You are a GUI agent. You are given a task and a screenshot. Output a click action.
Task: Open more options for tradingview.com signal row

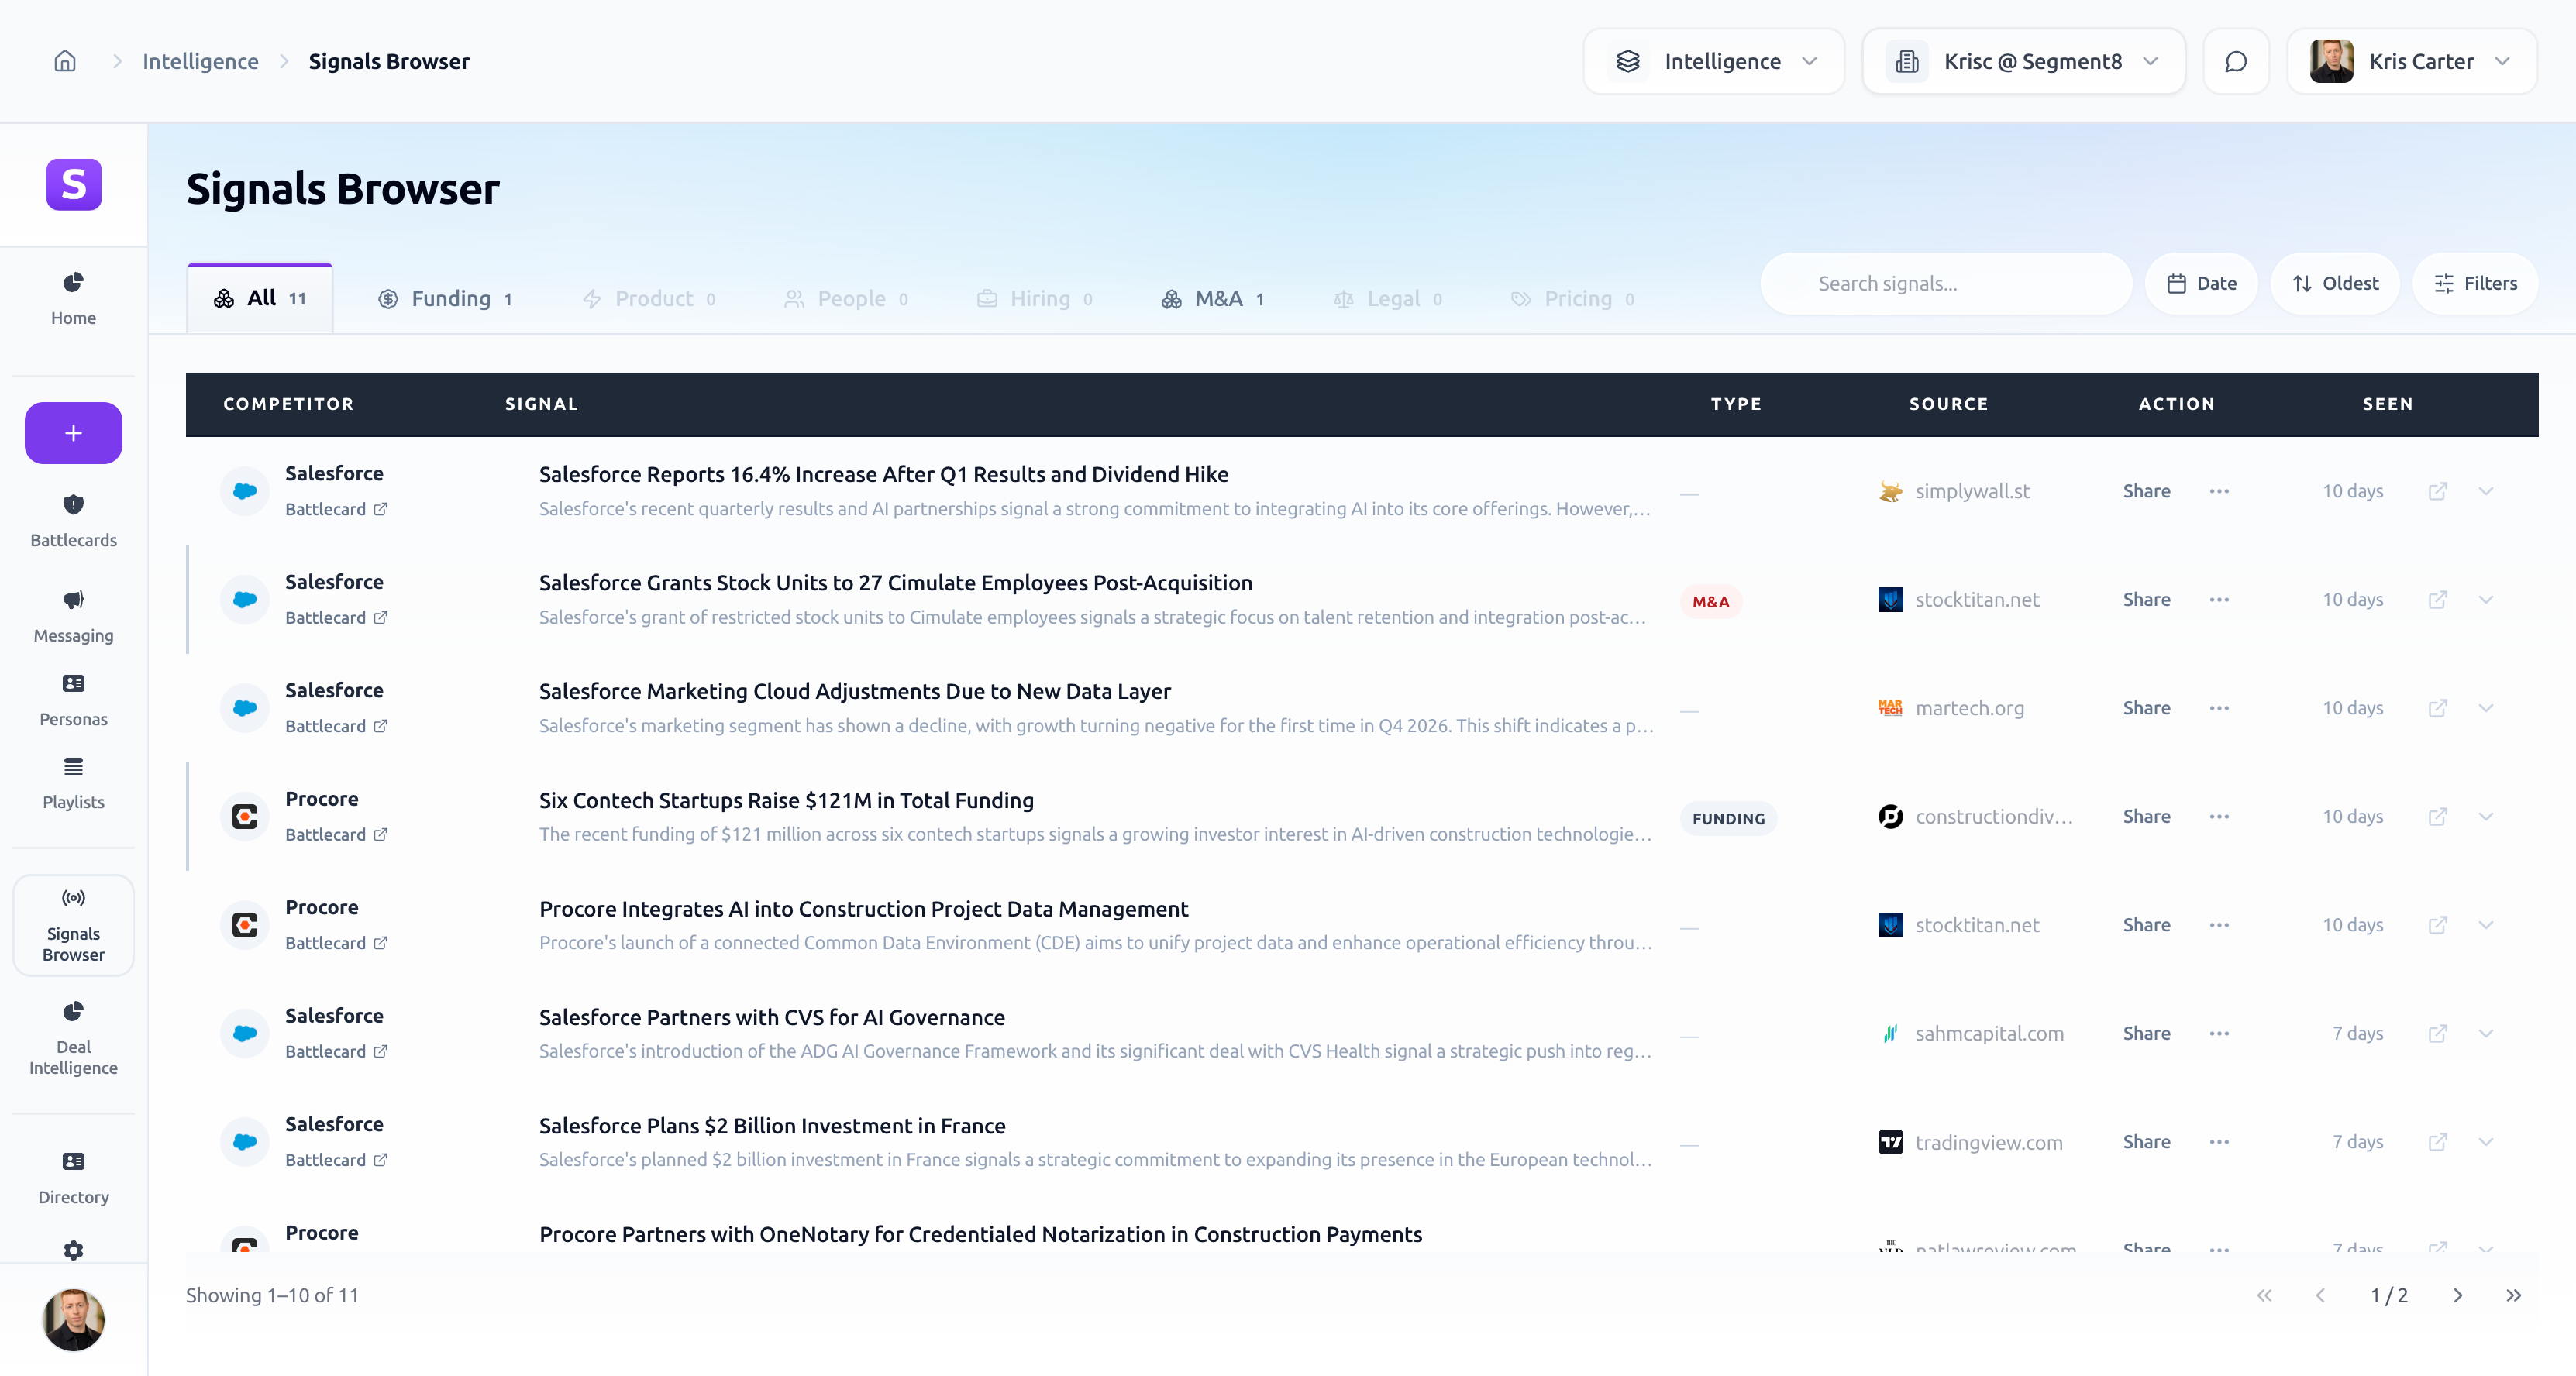[2219, 1142]
